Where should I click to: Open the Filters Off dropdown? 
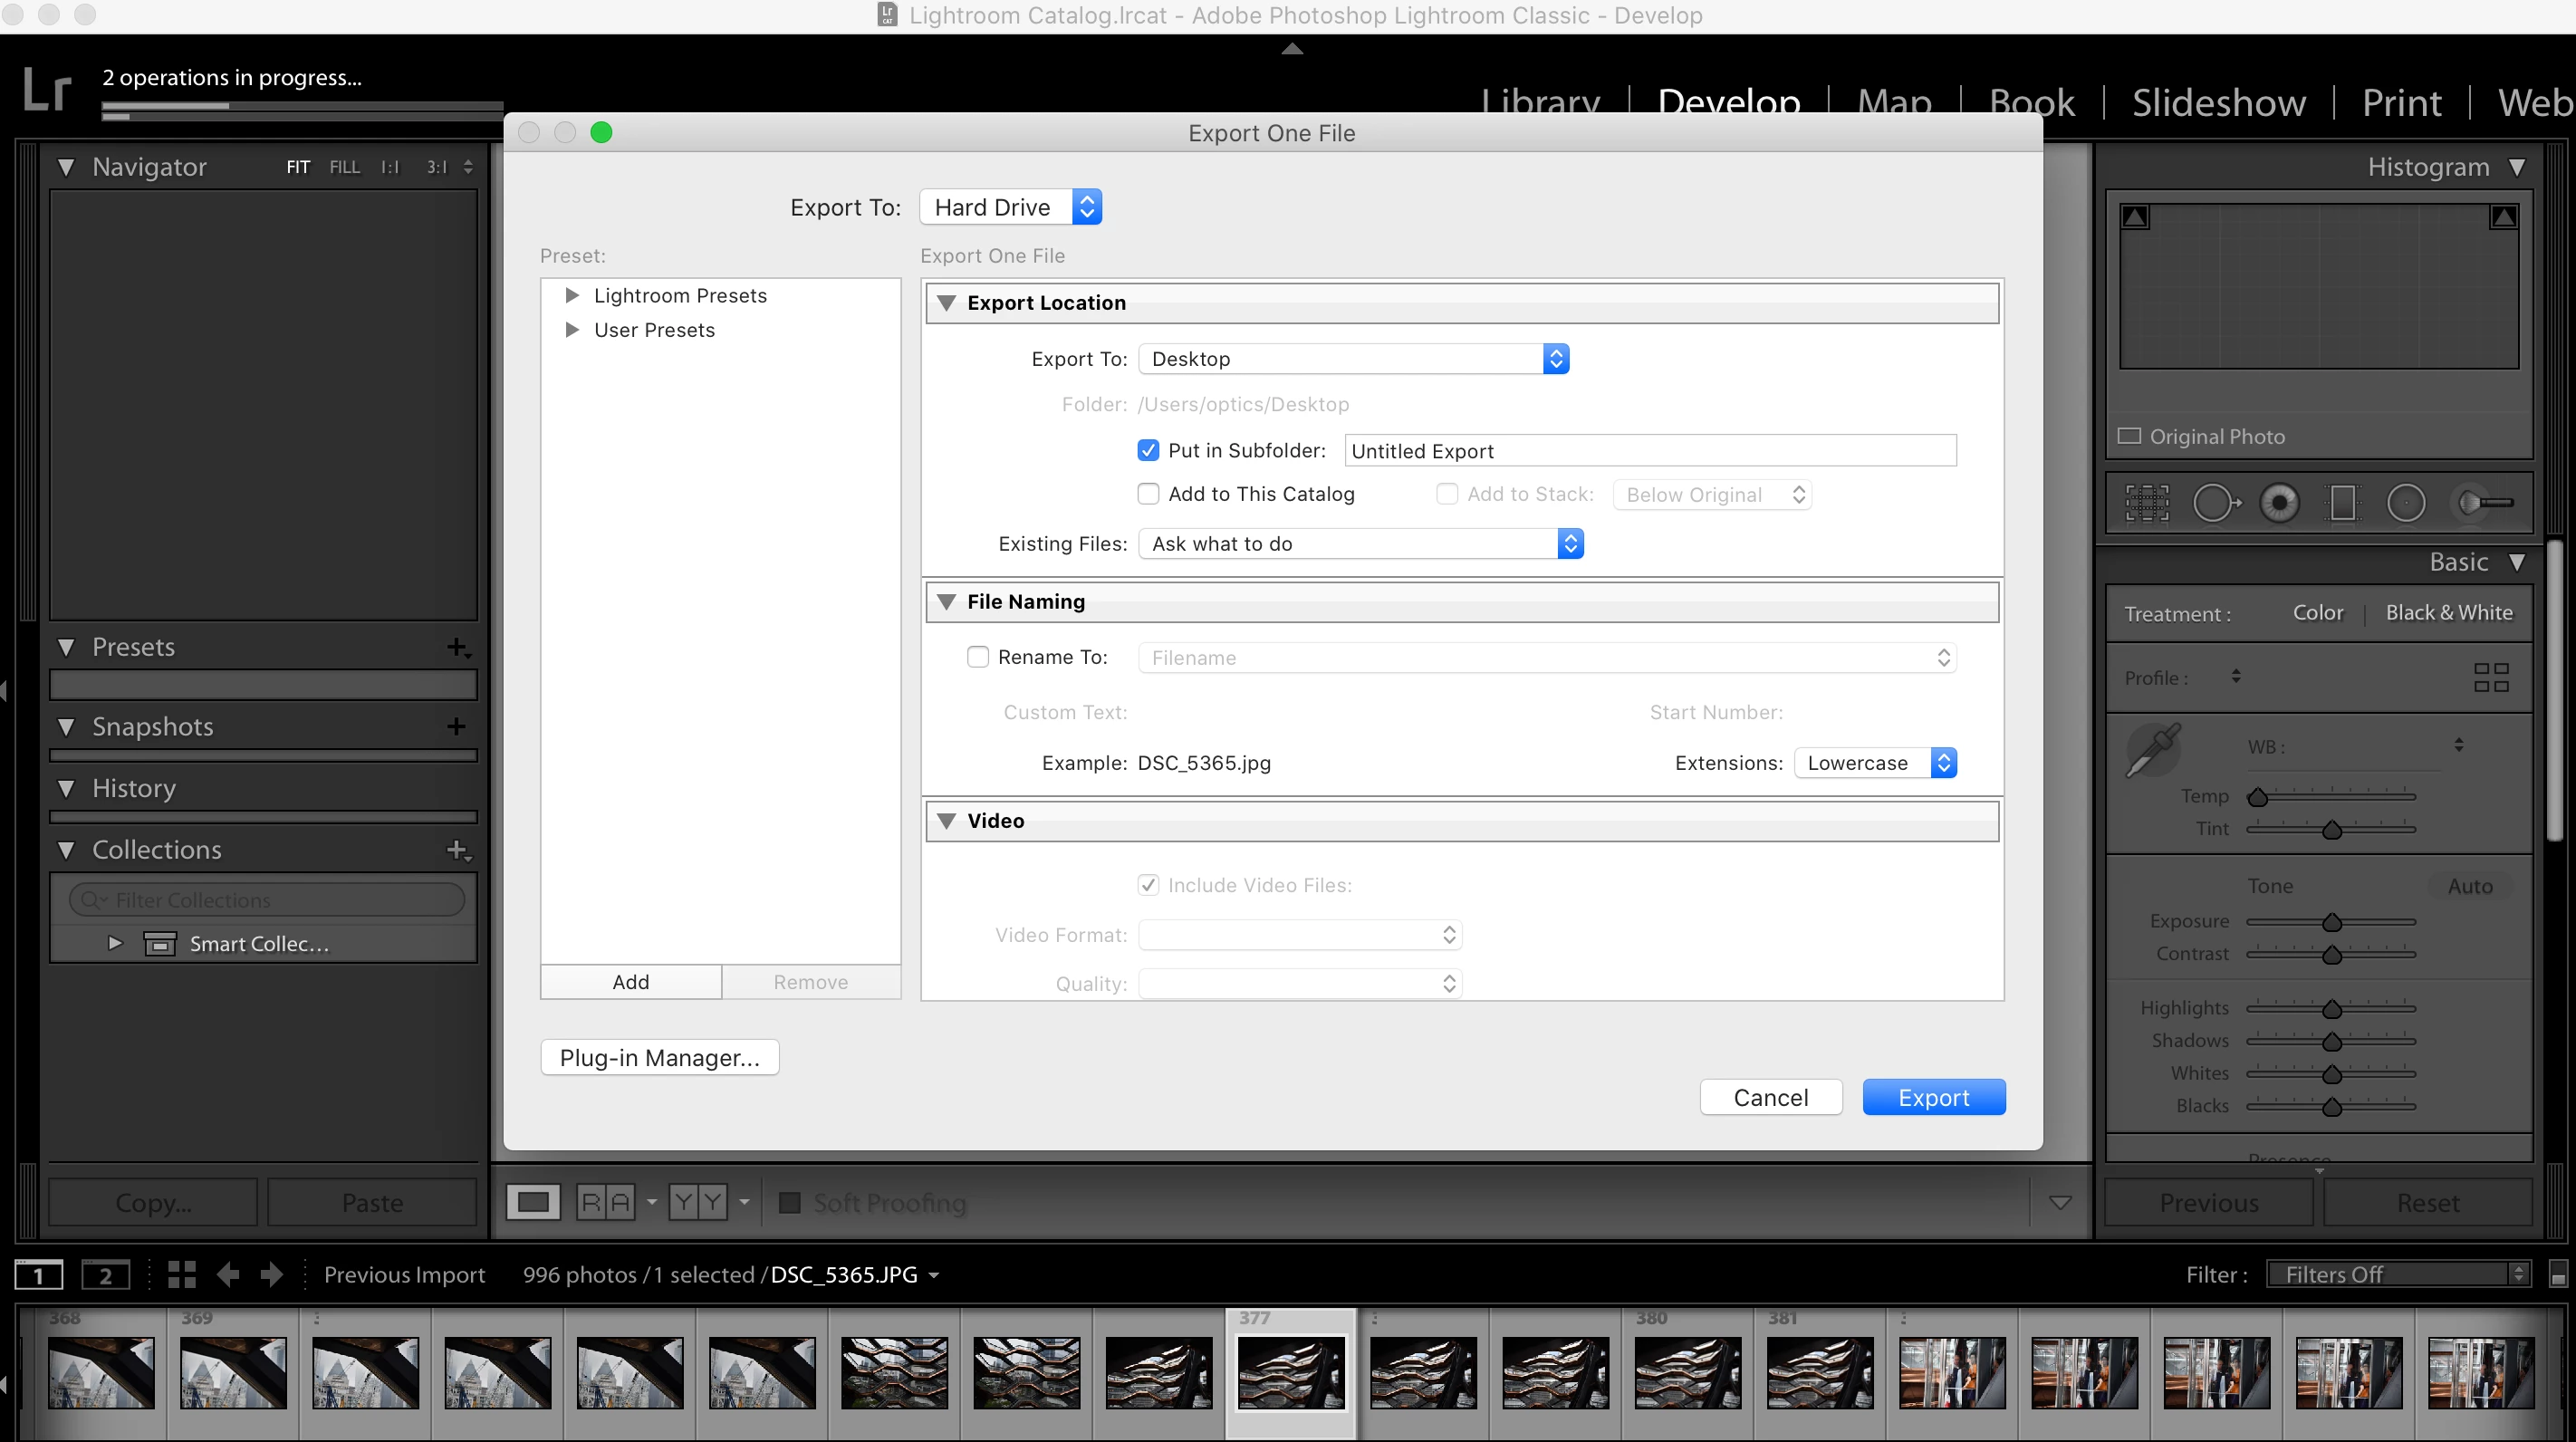point(2398,1275)
